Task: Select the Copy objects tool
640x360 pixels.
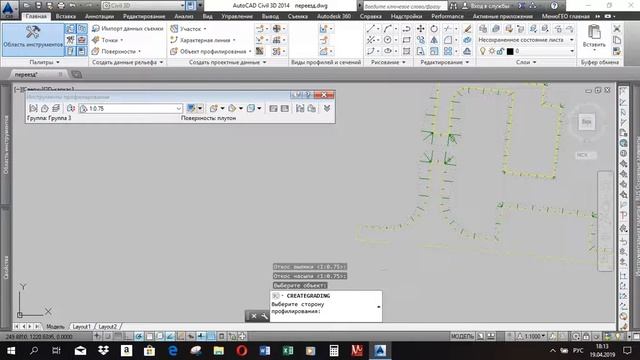Action: 420,40
